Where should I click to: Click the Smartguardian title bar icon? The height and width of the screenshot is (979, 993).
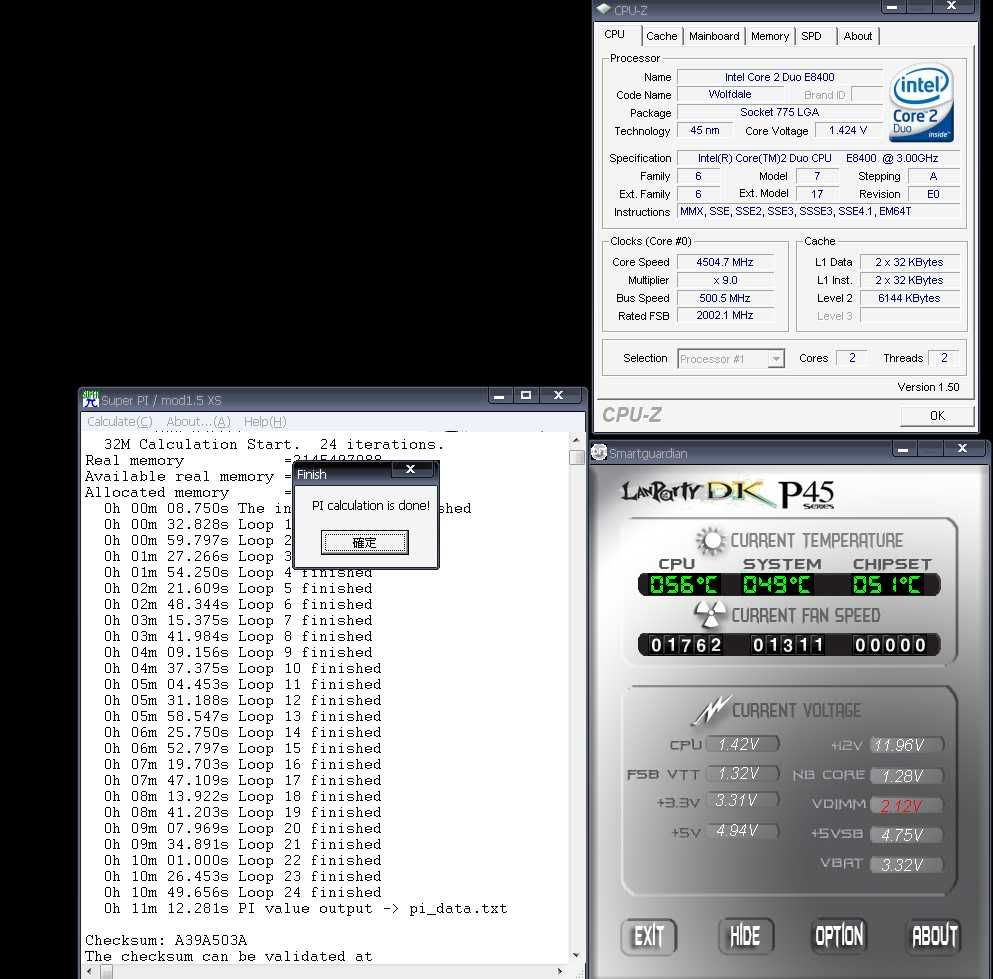click(x=598, y=452)
